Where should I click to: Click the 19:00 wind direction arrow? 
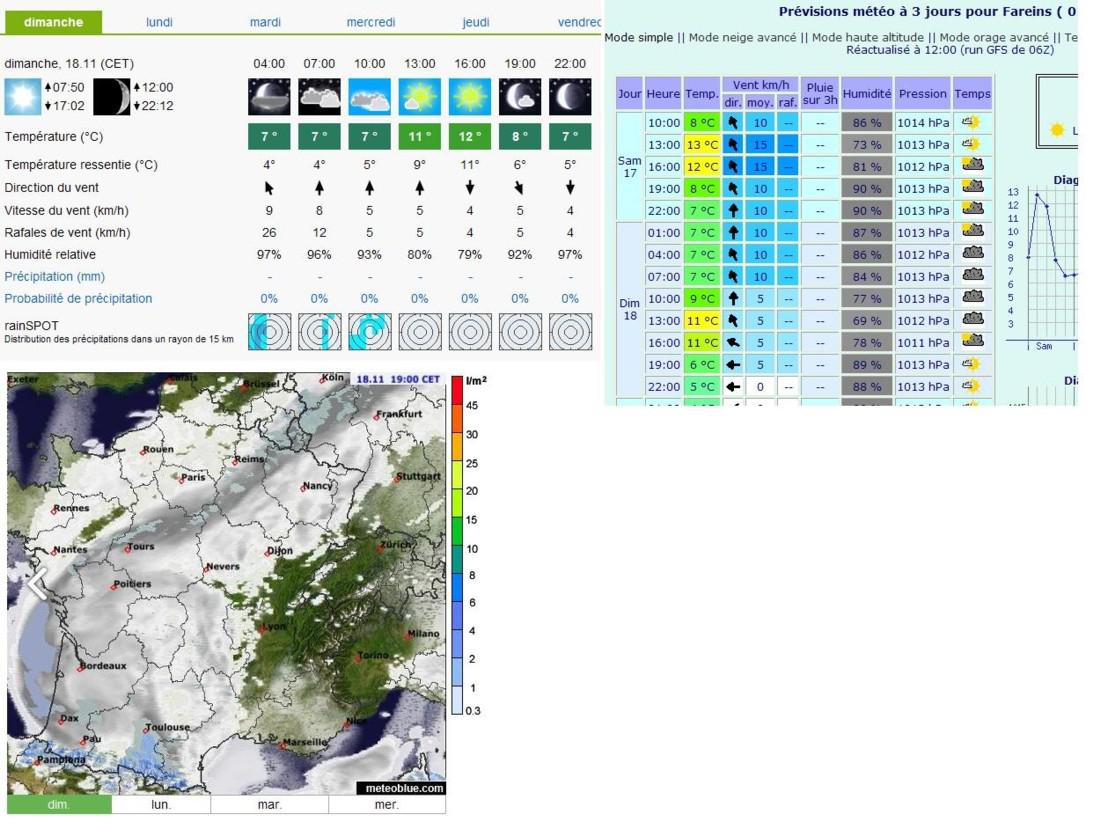coord(520,188)
